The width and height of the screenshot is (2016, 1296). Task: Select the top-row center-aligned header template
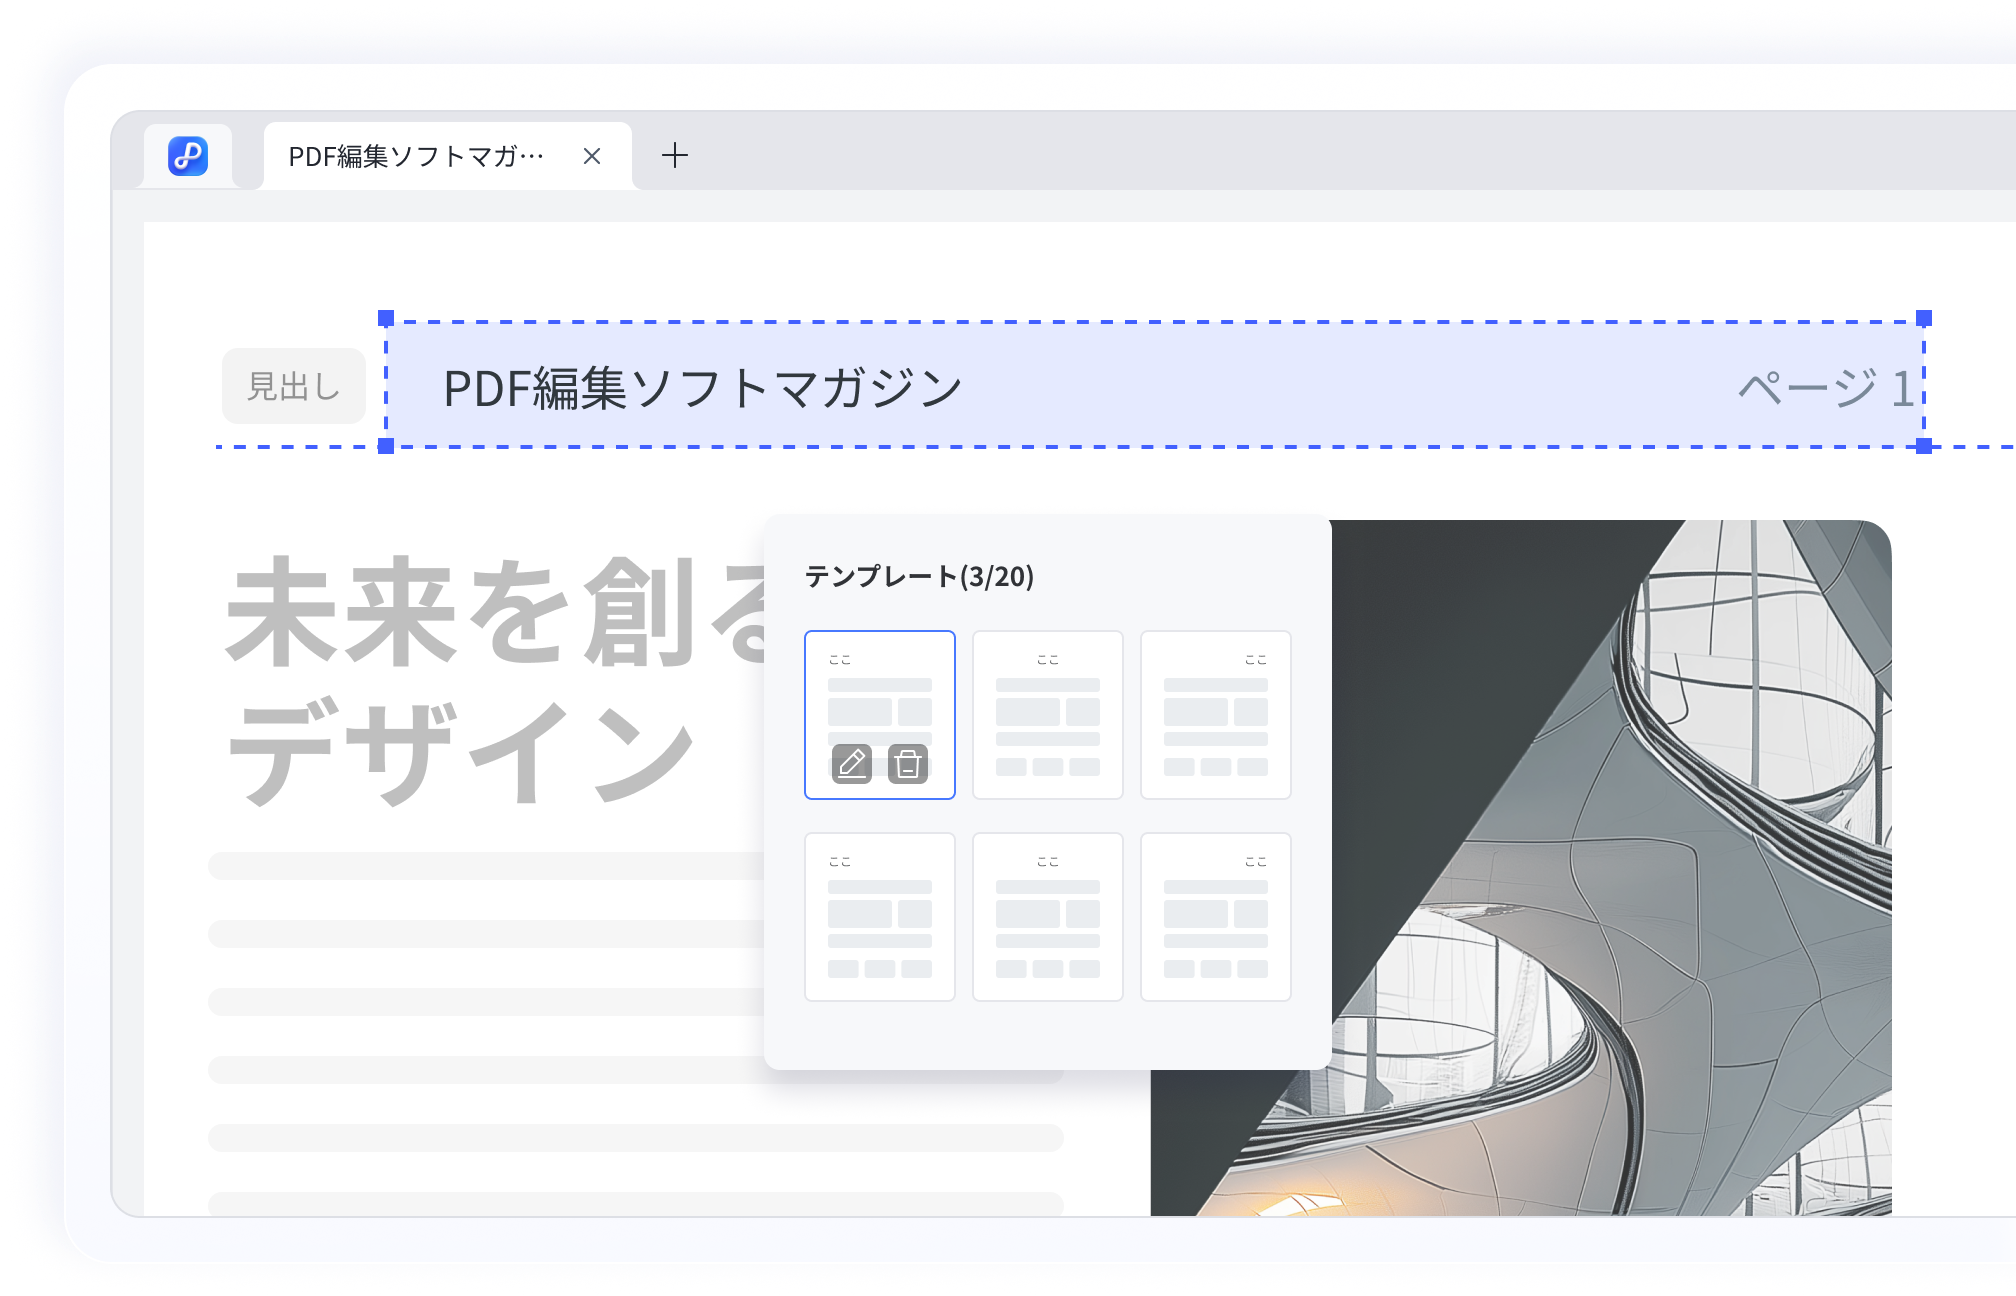[1048, 715]
